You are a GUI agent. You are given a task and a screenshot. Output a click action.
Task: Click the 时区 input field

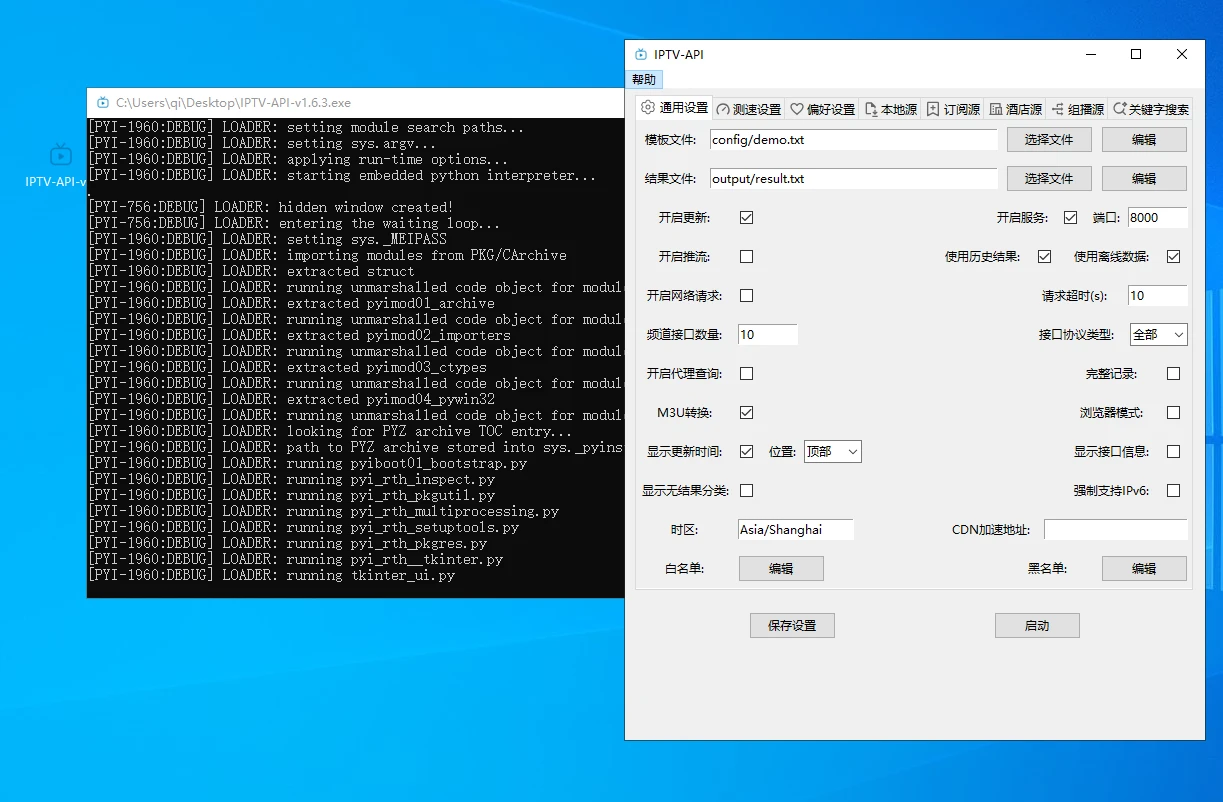click(x=795, y=530)
